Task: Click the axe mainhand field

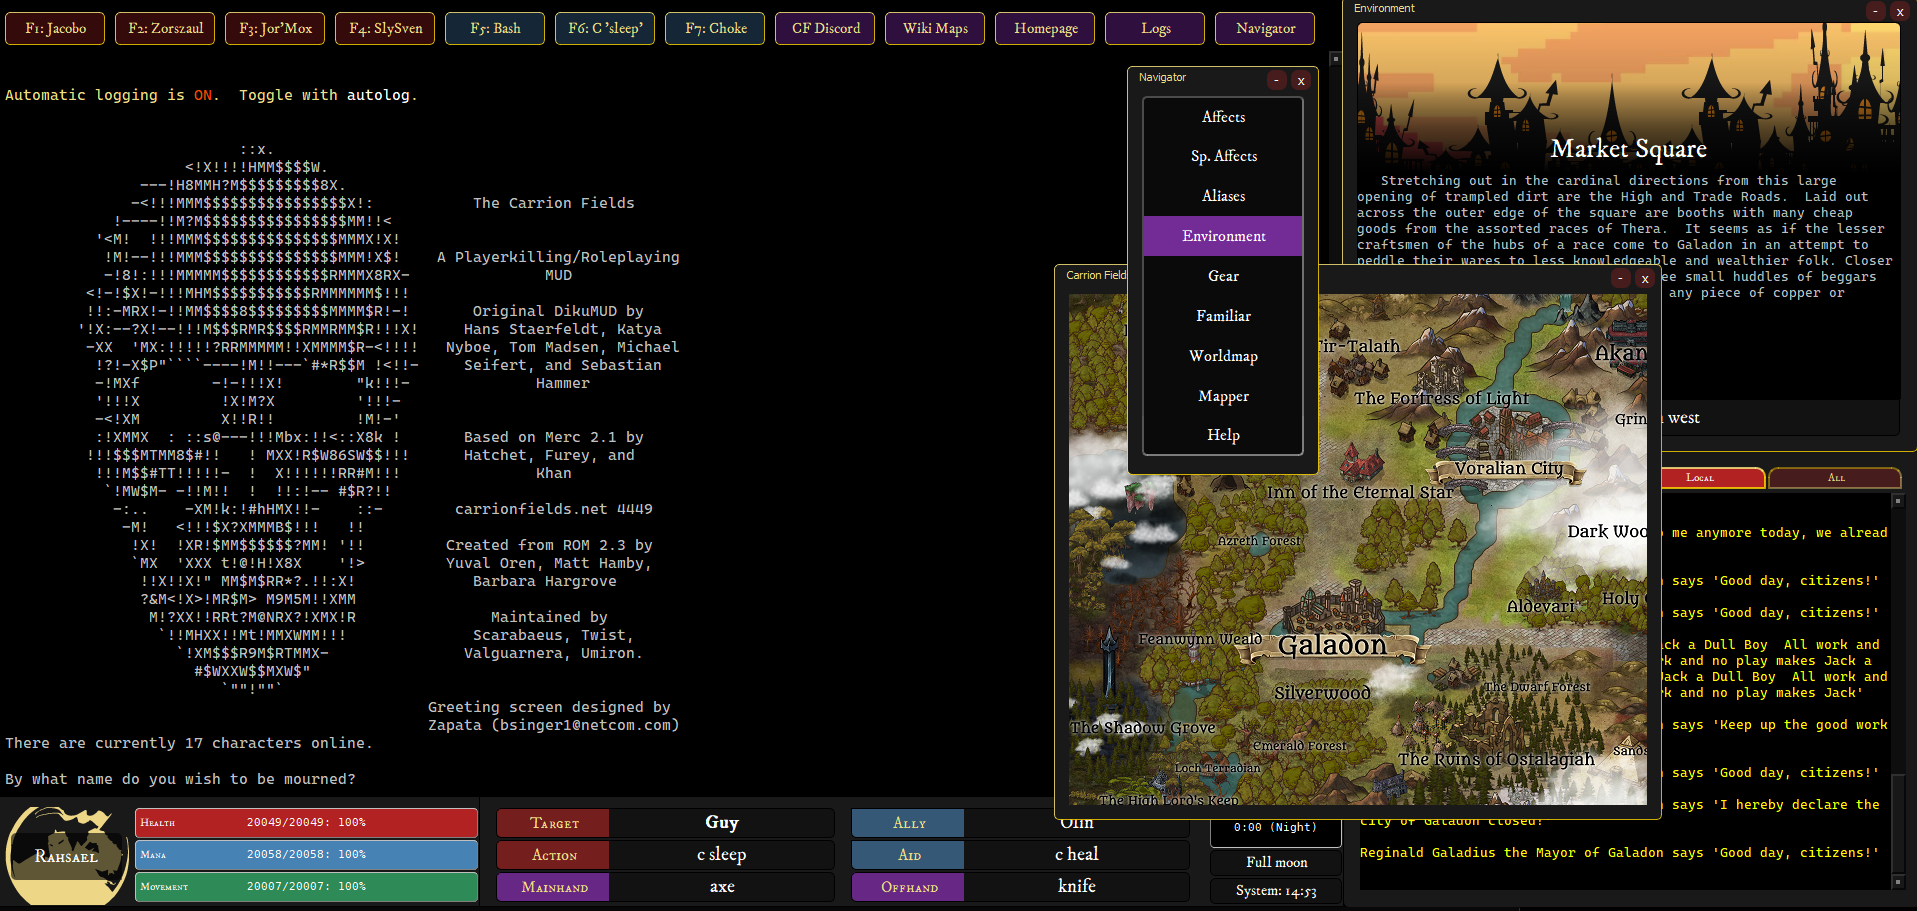Action: click(x=722, y=887)
